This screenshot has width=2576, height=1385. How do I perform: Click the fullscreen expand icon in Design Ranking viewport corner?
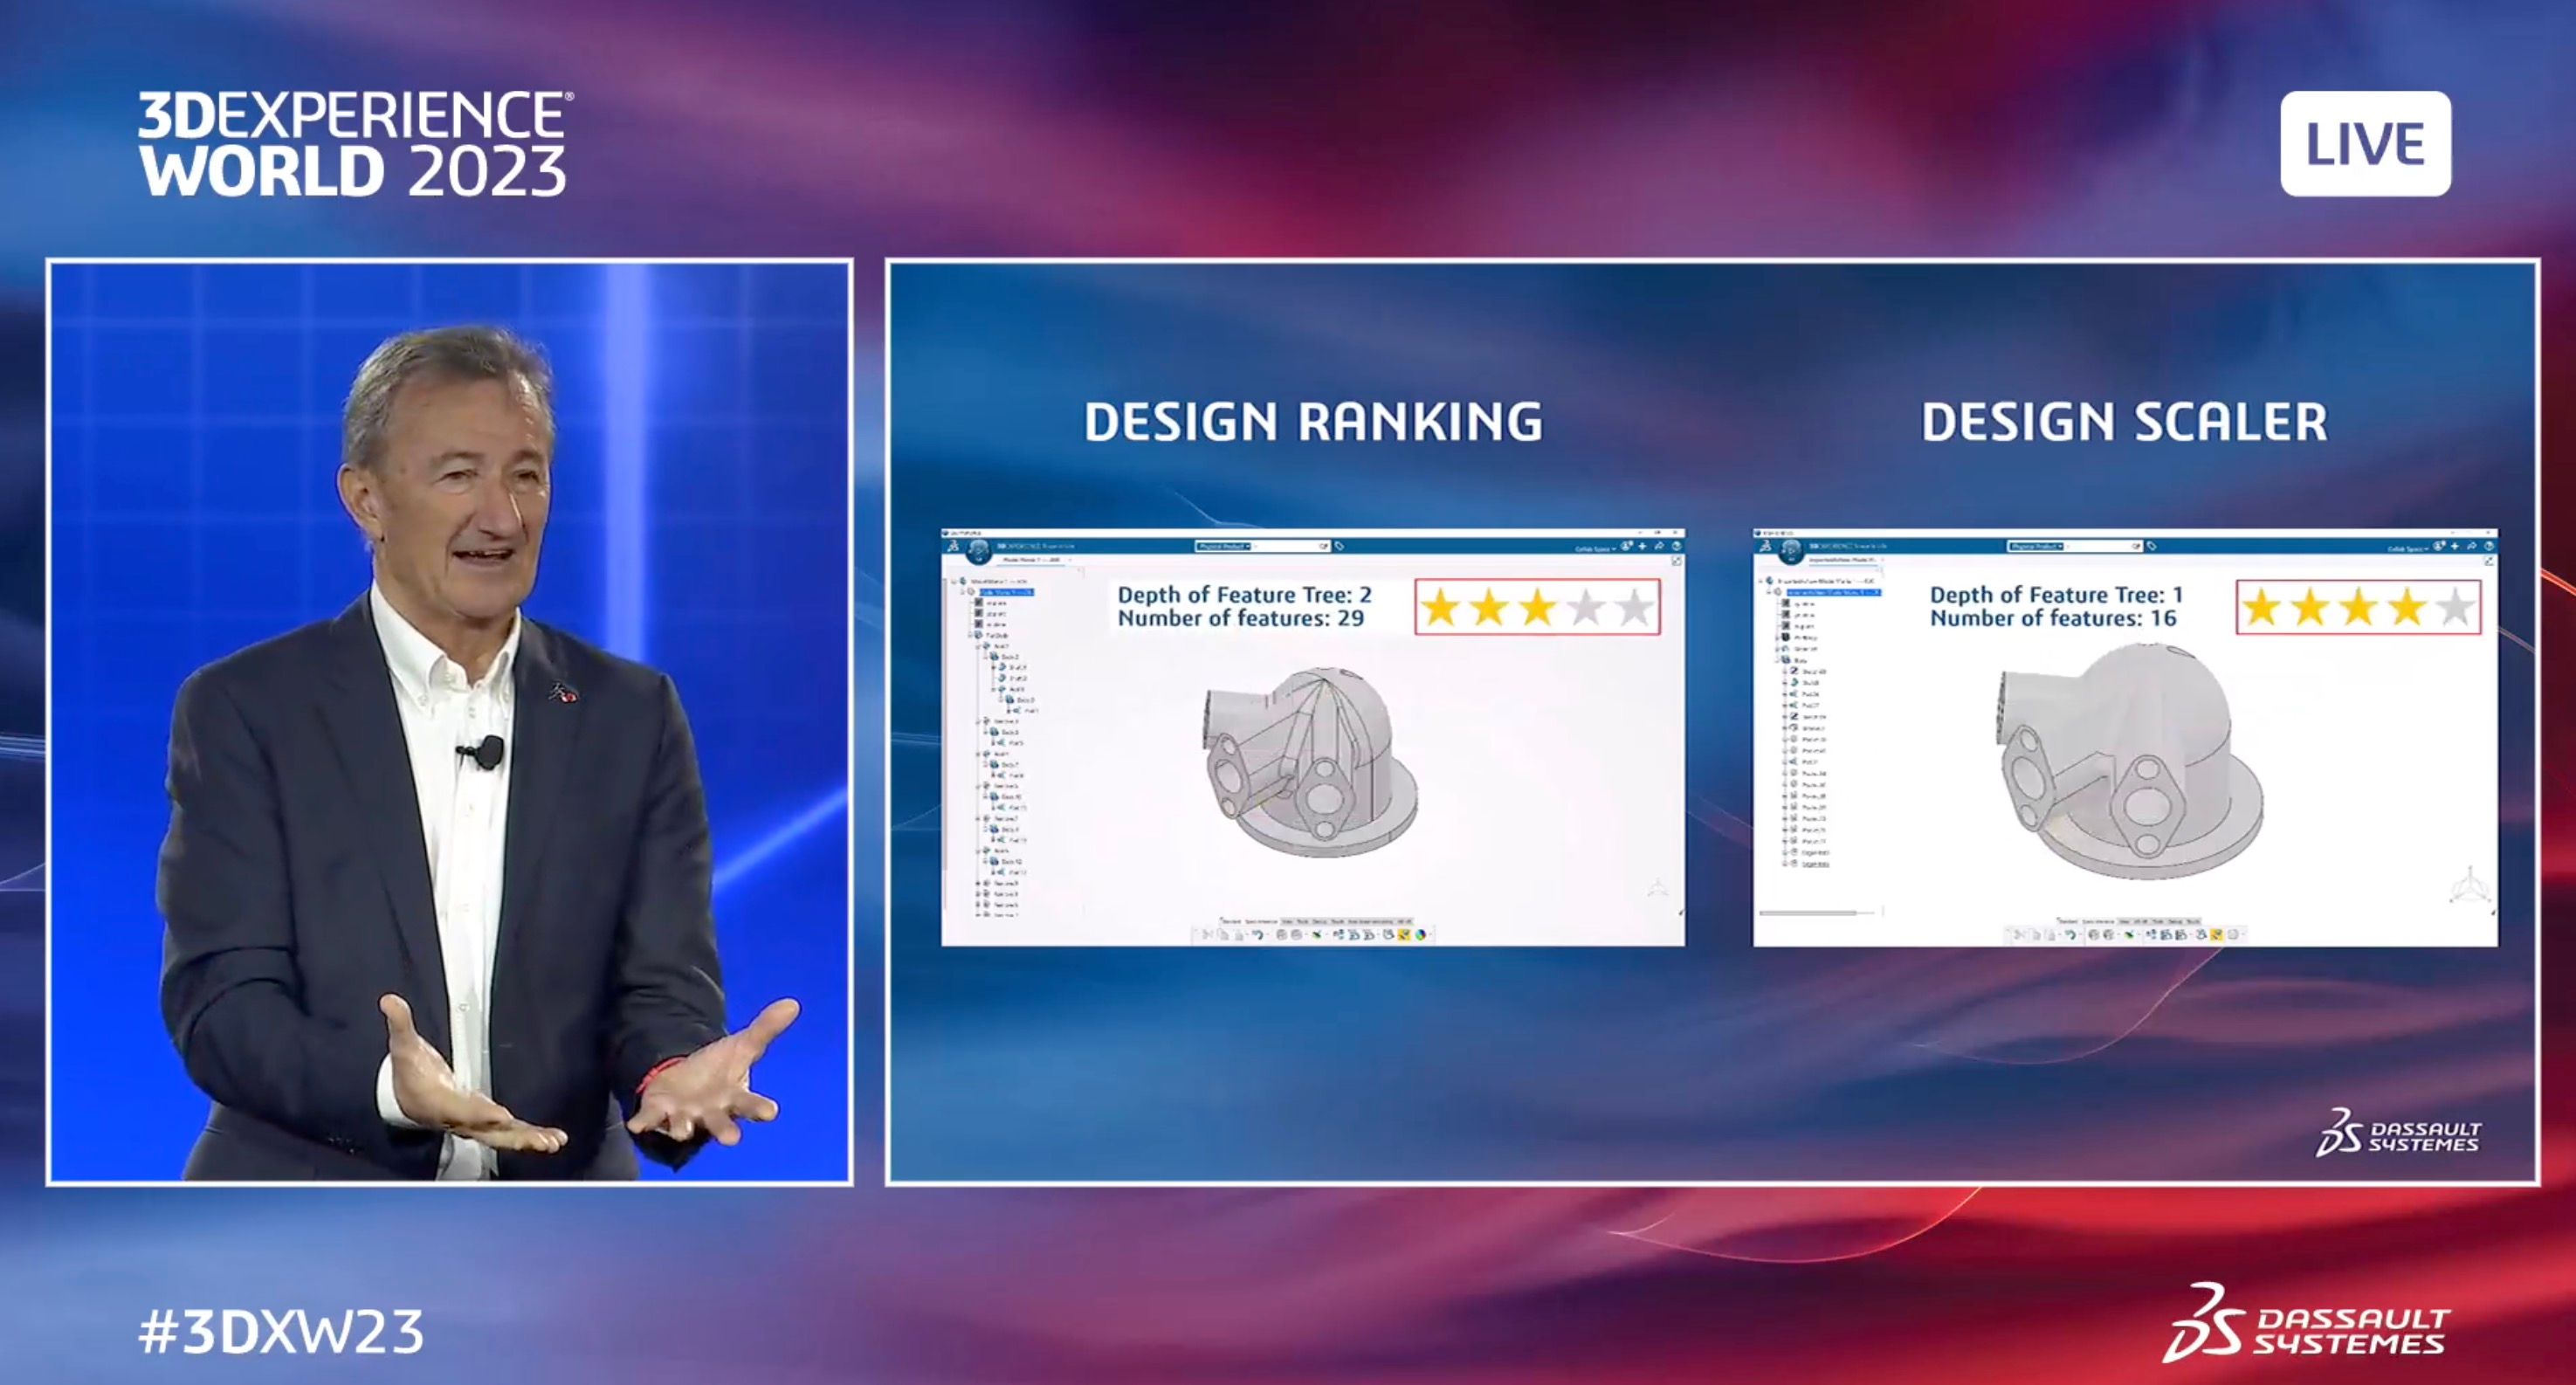(x=1676, y=562)
